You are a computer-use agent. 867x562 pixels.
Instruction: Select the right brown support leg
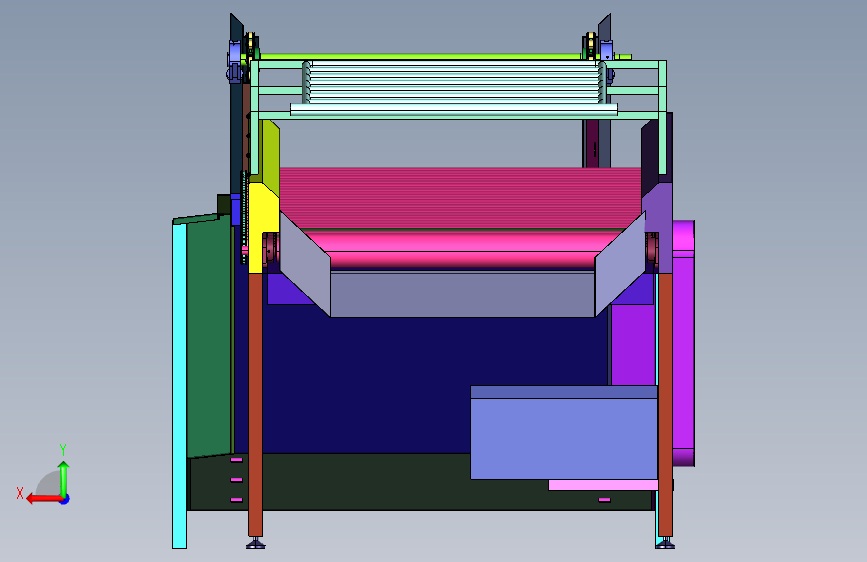pos(665,404)
